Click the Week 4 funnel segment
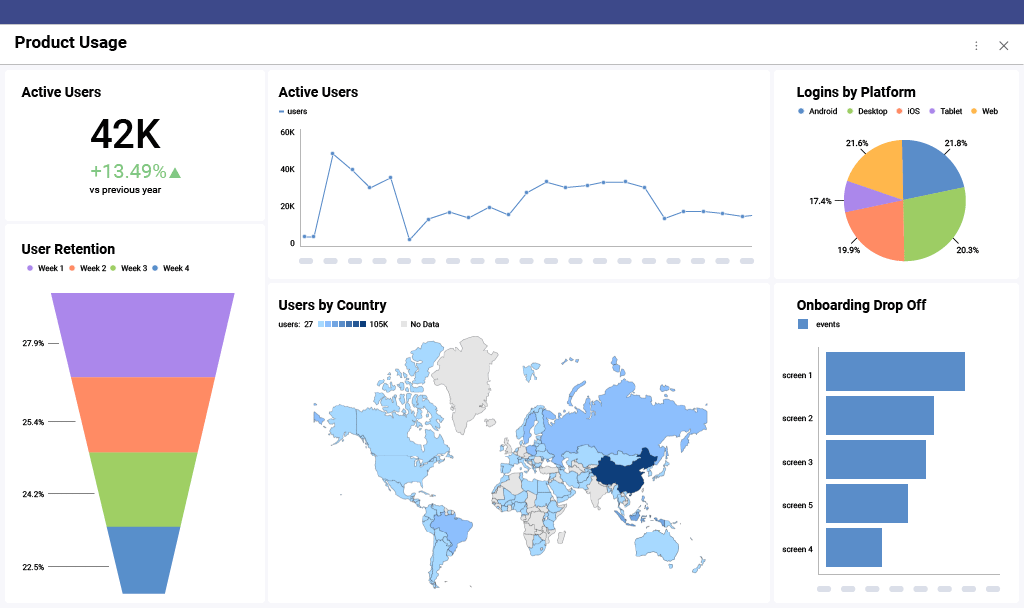 pos(145,558)
